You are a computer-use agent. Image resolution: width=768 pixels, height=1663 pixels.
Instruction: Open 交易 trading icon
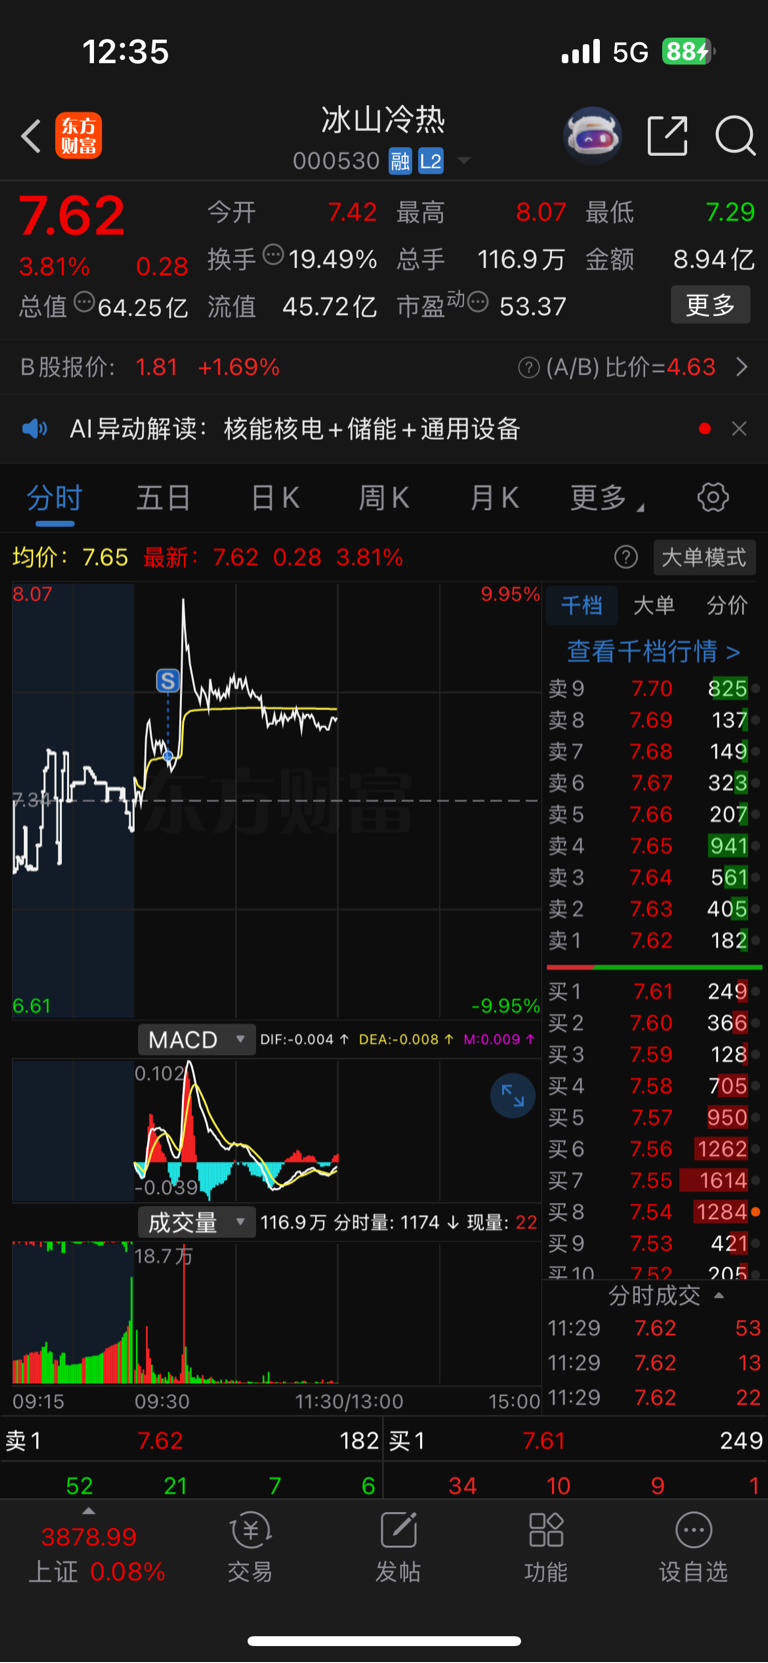250,1548
